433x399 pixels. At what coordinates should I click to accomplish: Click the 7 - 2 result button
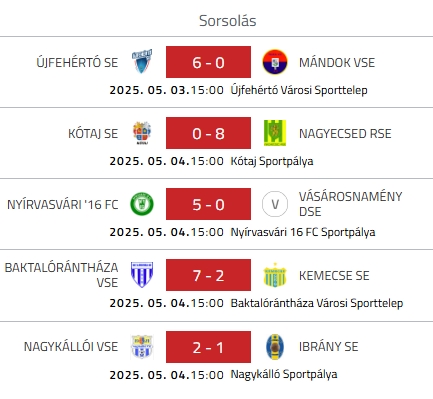tap(208, 275)
